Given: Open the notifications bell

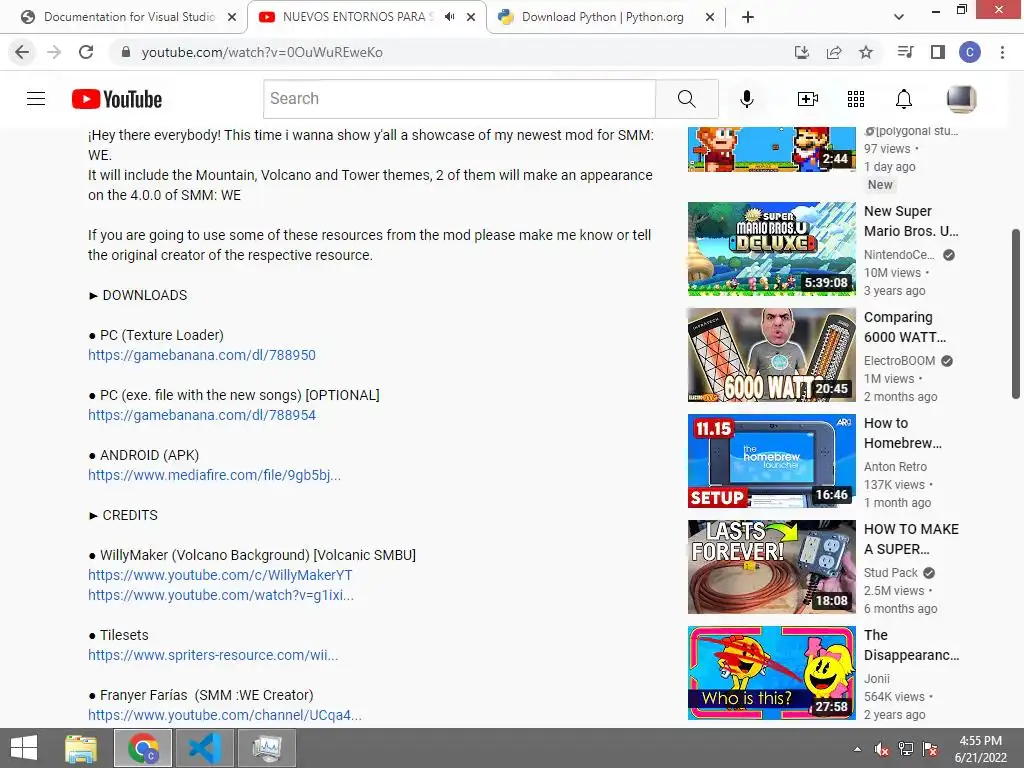Looking at the screenshot, I should click(903, 99).
